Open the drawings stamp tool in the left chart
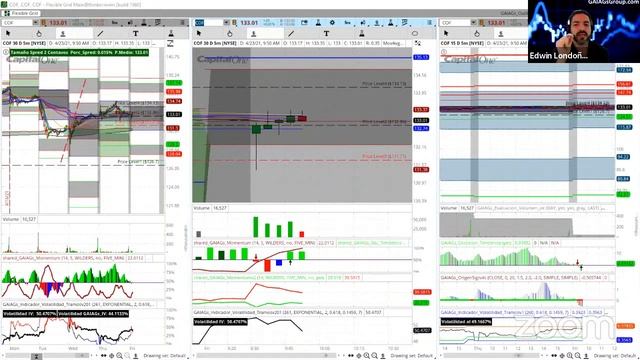 171,33
